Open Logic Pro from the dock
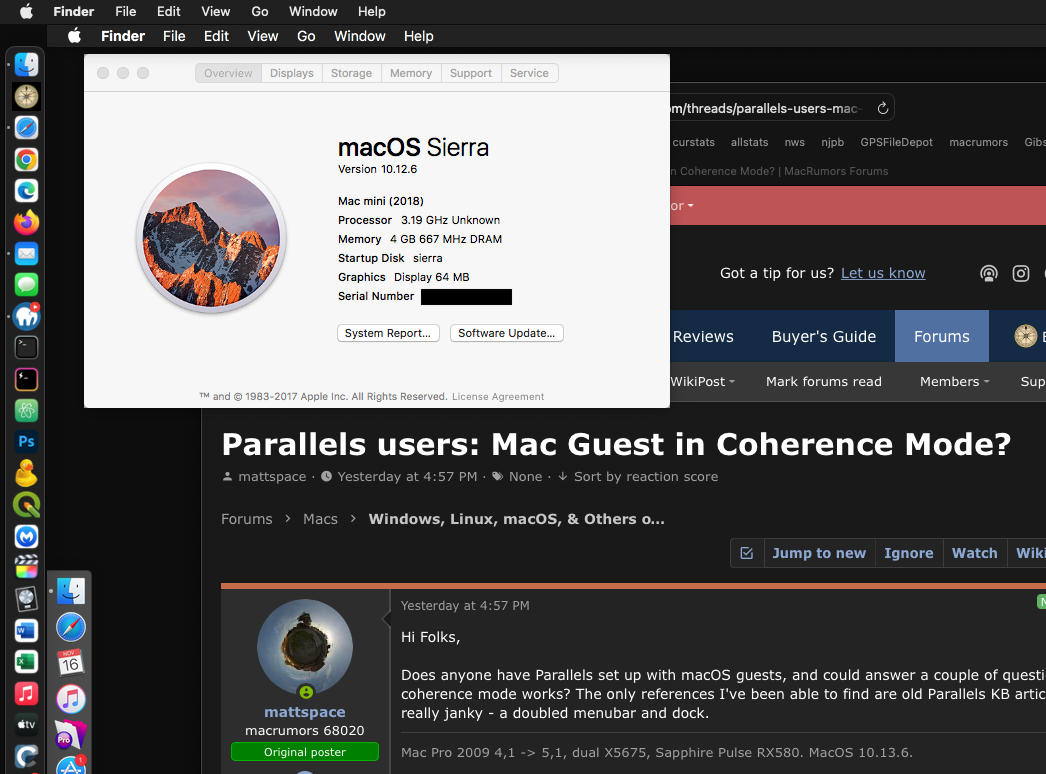The height and width of the screenshot is (774, 1046). (26, 599)
